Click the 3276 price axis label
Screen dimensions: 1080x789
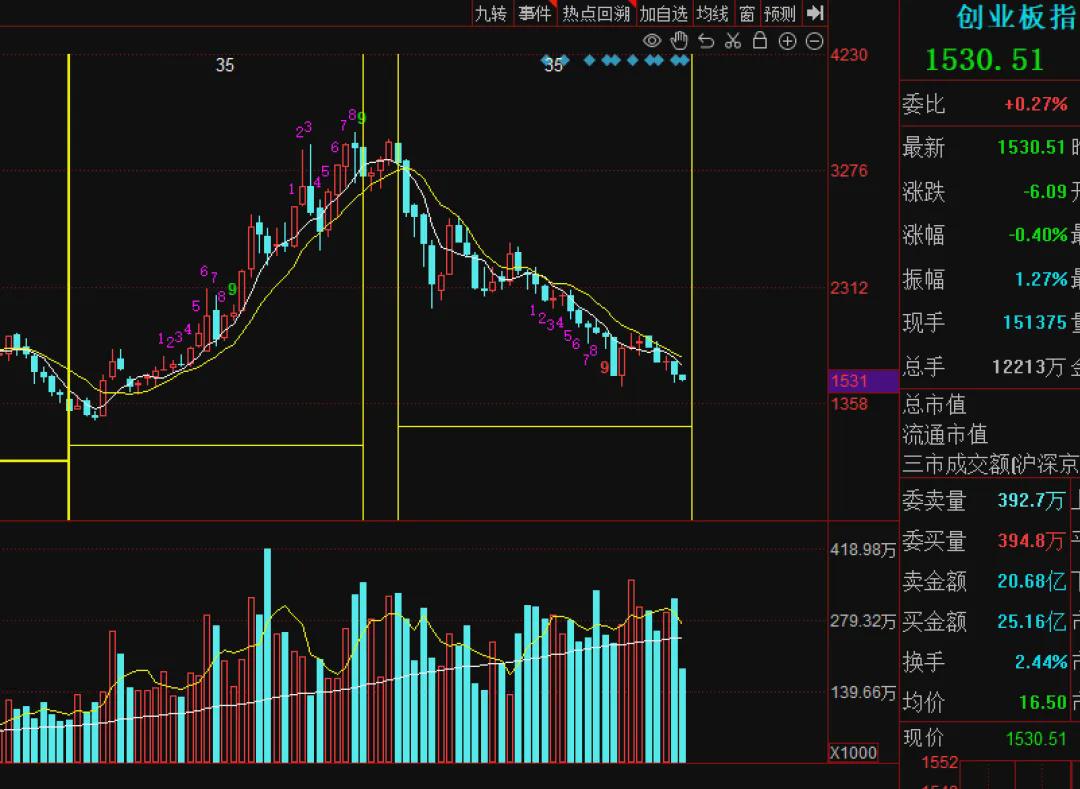coord(849,171)
